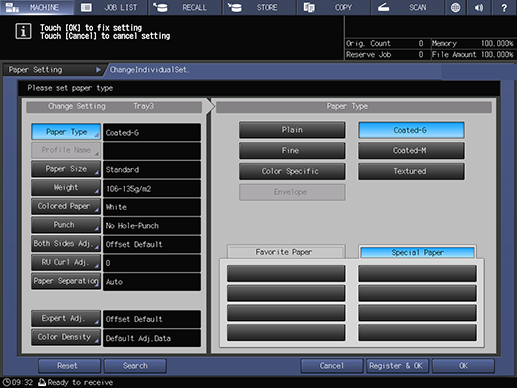The image size is (517, 388).
Task: Open the STORE function
Action: click(x=259, y=7)
